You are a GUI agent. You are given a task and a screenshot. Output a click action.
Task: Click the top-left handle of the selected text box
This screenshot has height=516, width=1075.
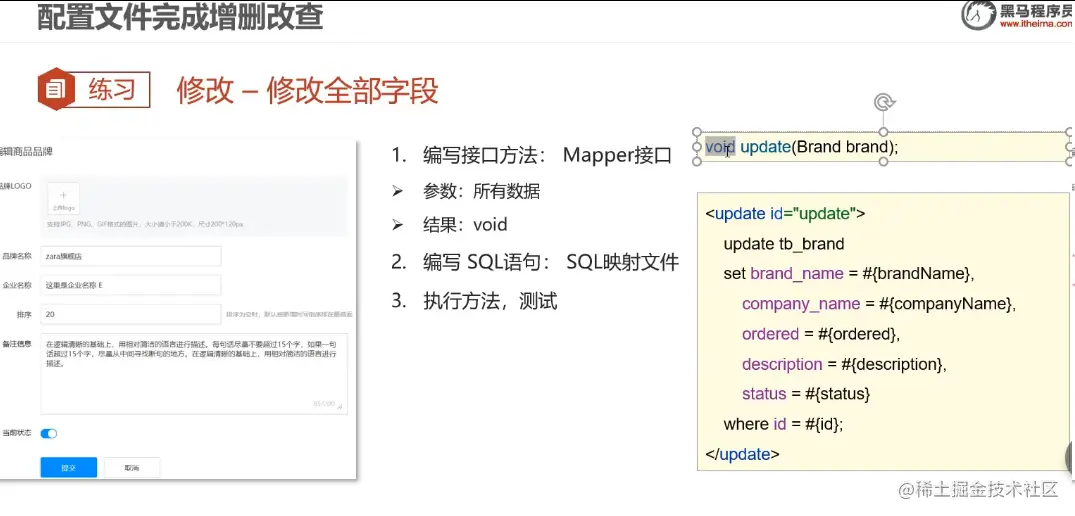698,132
